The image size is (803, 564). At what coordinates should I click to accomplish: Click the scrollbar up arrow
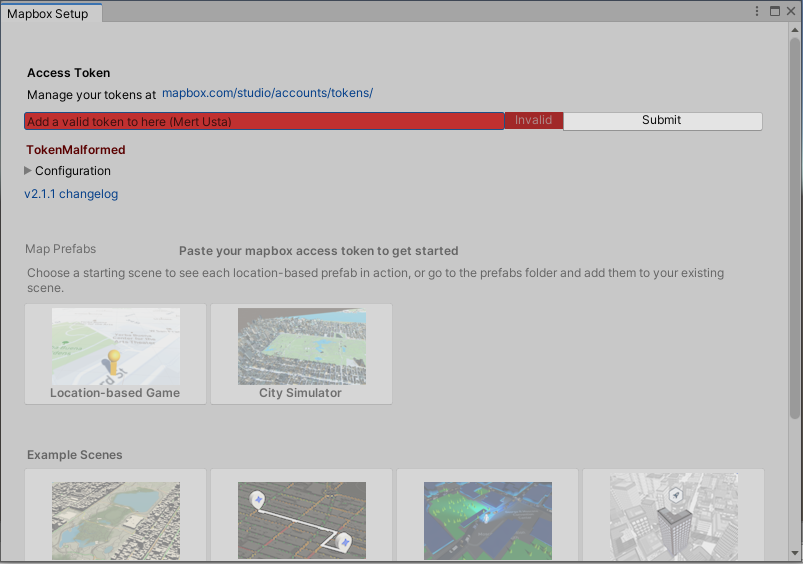795,30
